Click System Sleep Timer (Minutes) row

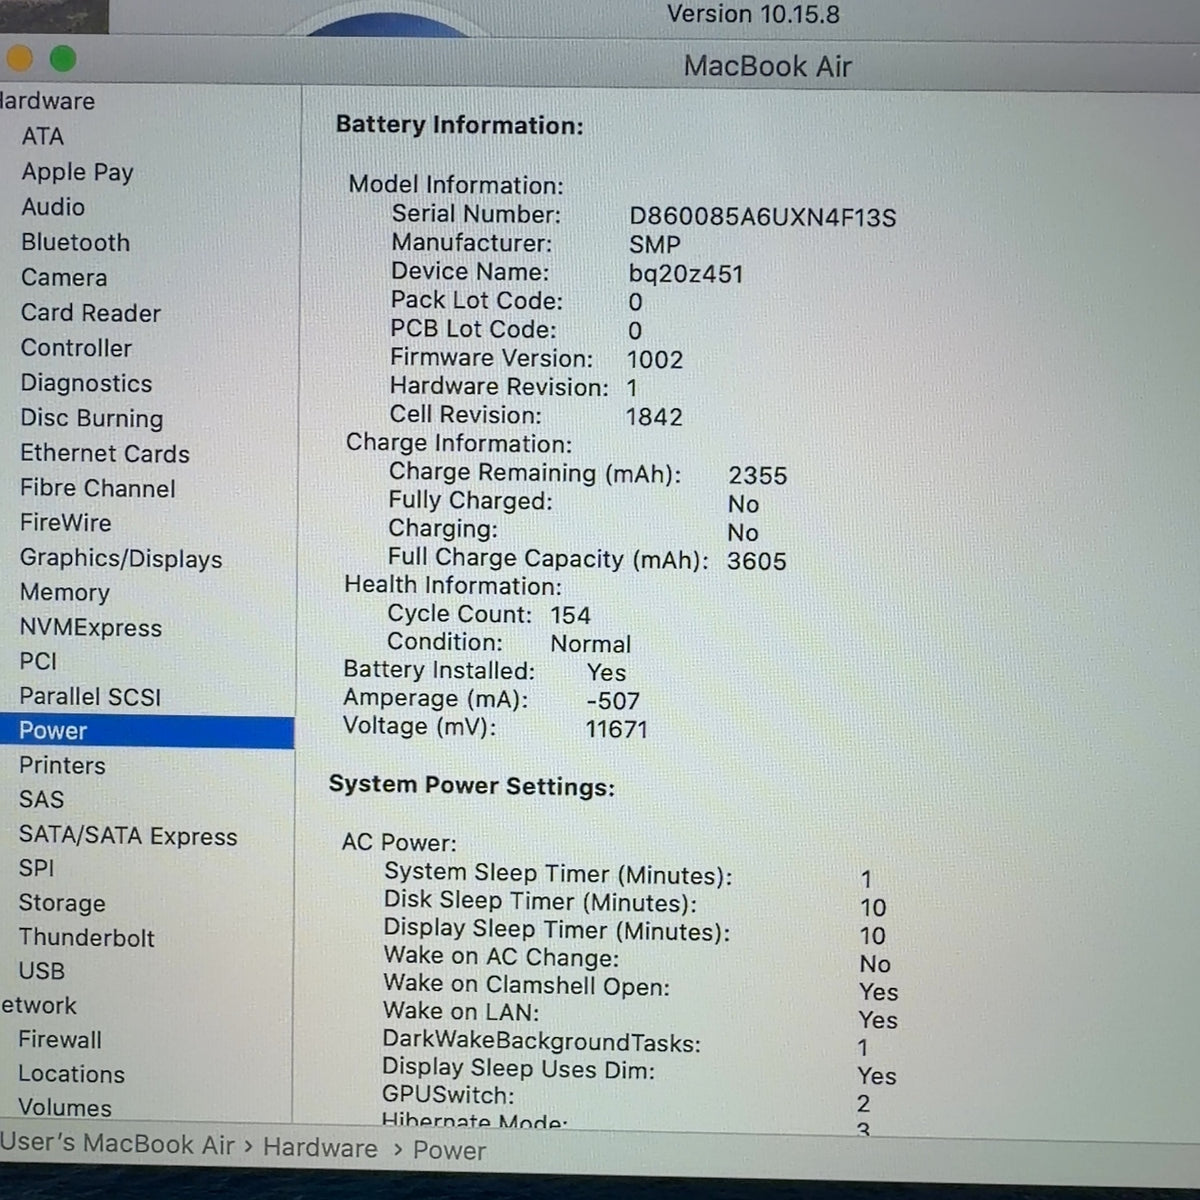pos(628,876)
